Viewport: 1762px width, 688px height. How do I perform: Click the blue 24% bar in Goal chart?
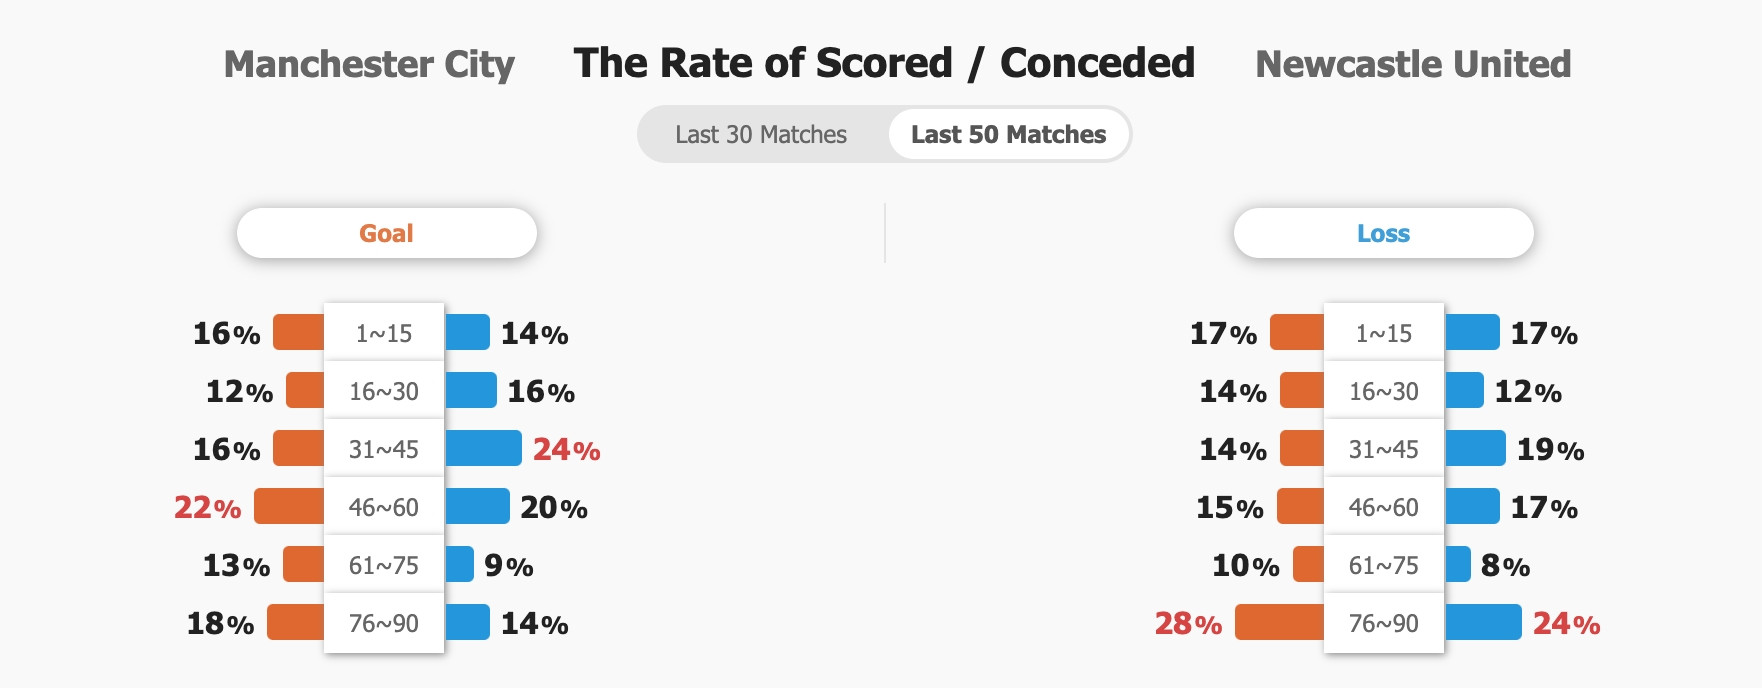pos(483,448)
